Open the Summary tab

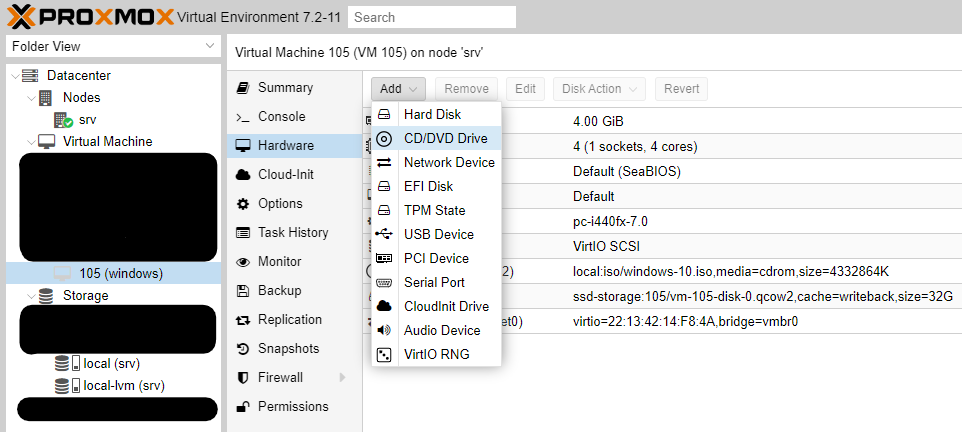[294, 88]
